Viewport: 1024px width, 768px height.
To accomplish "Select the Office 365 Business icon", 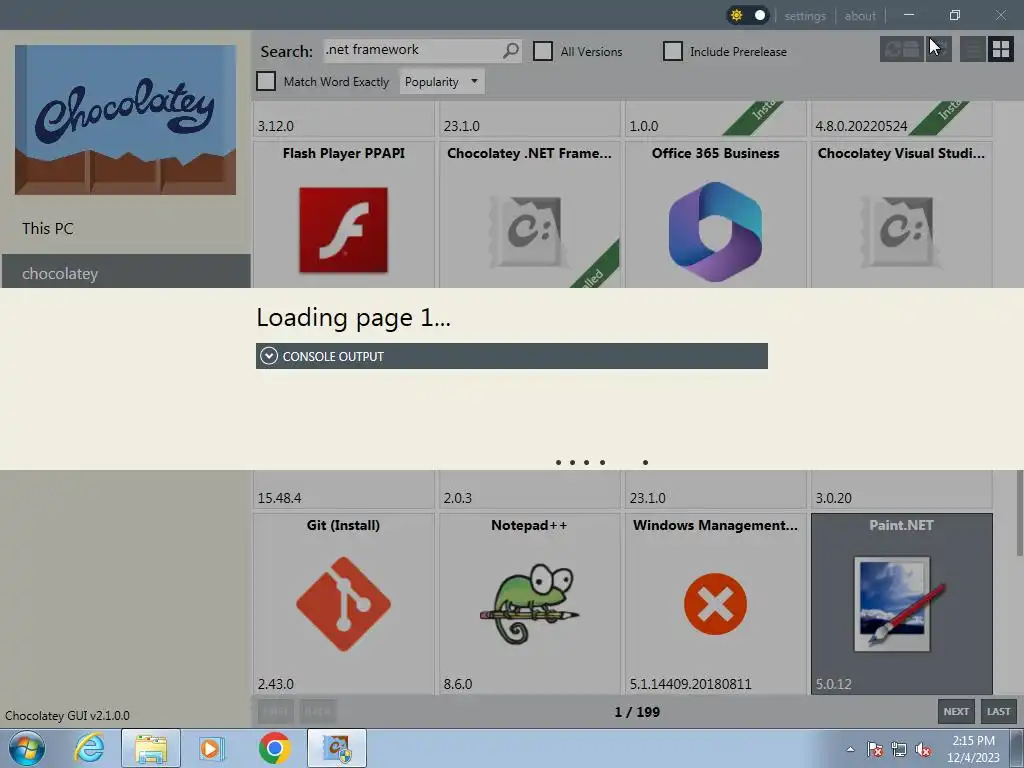I will point(715,231).
